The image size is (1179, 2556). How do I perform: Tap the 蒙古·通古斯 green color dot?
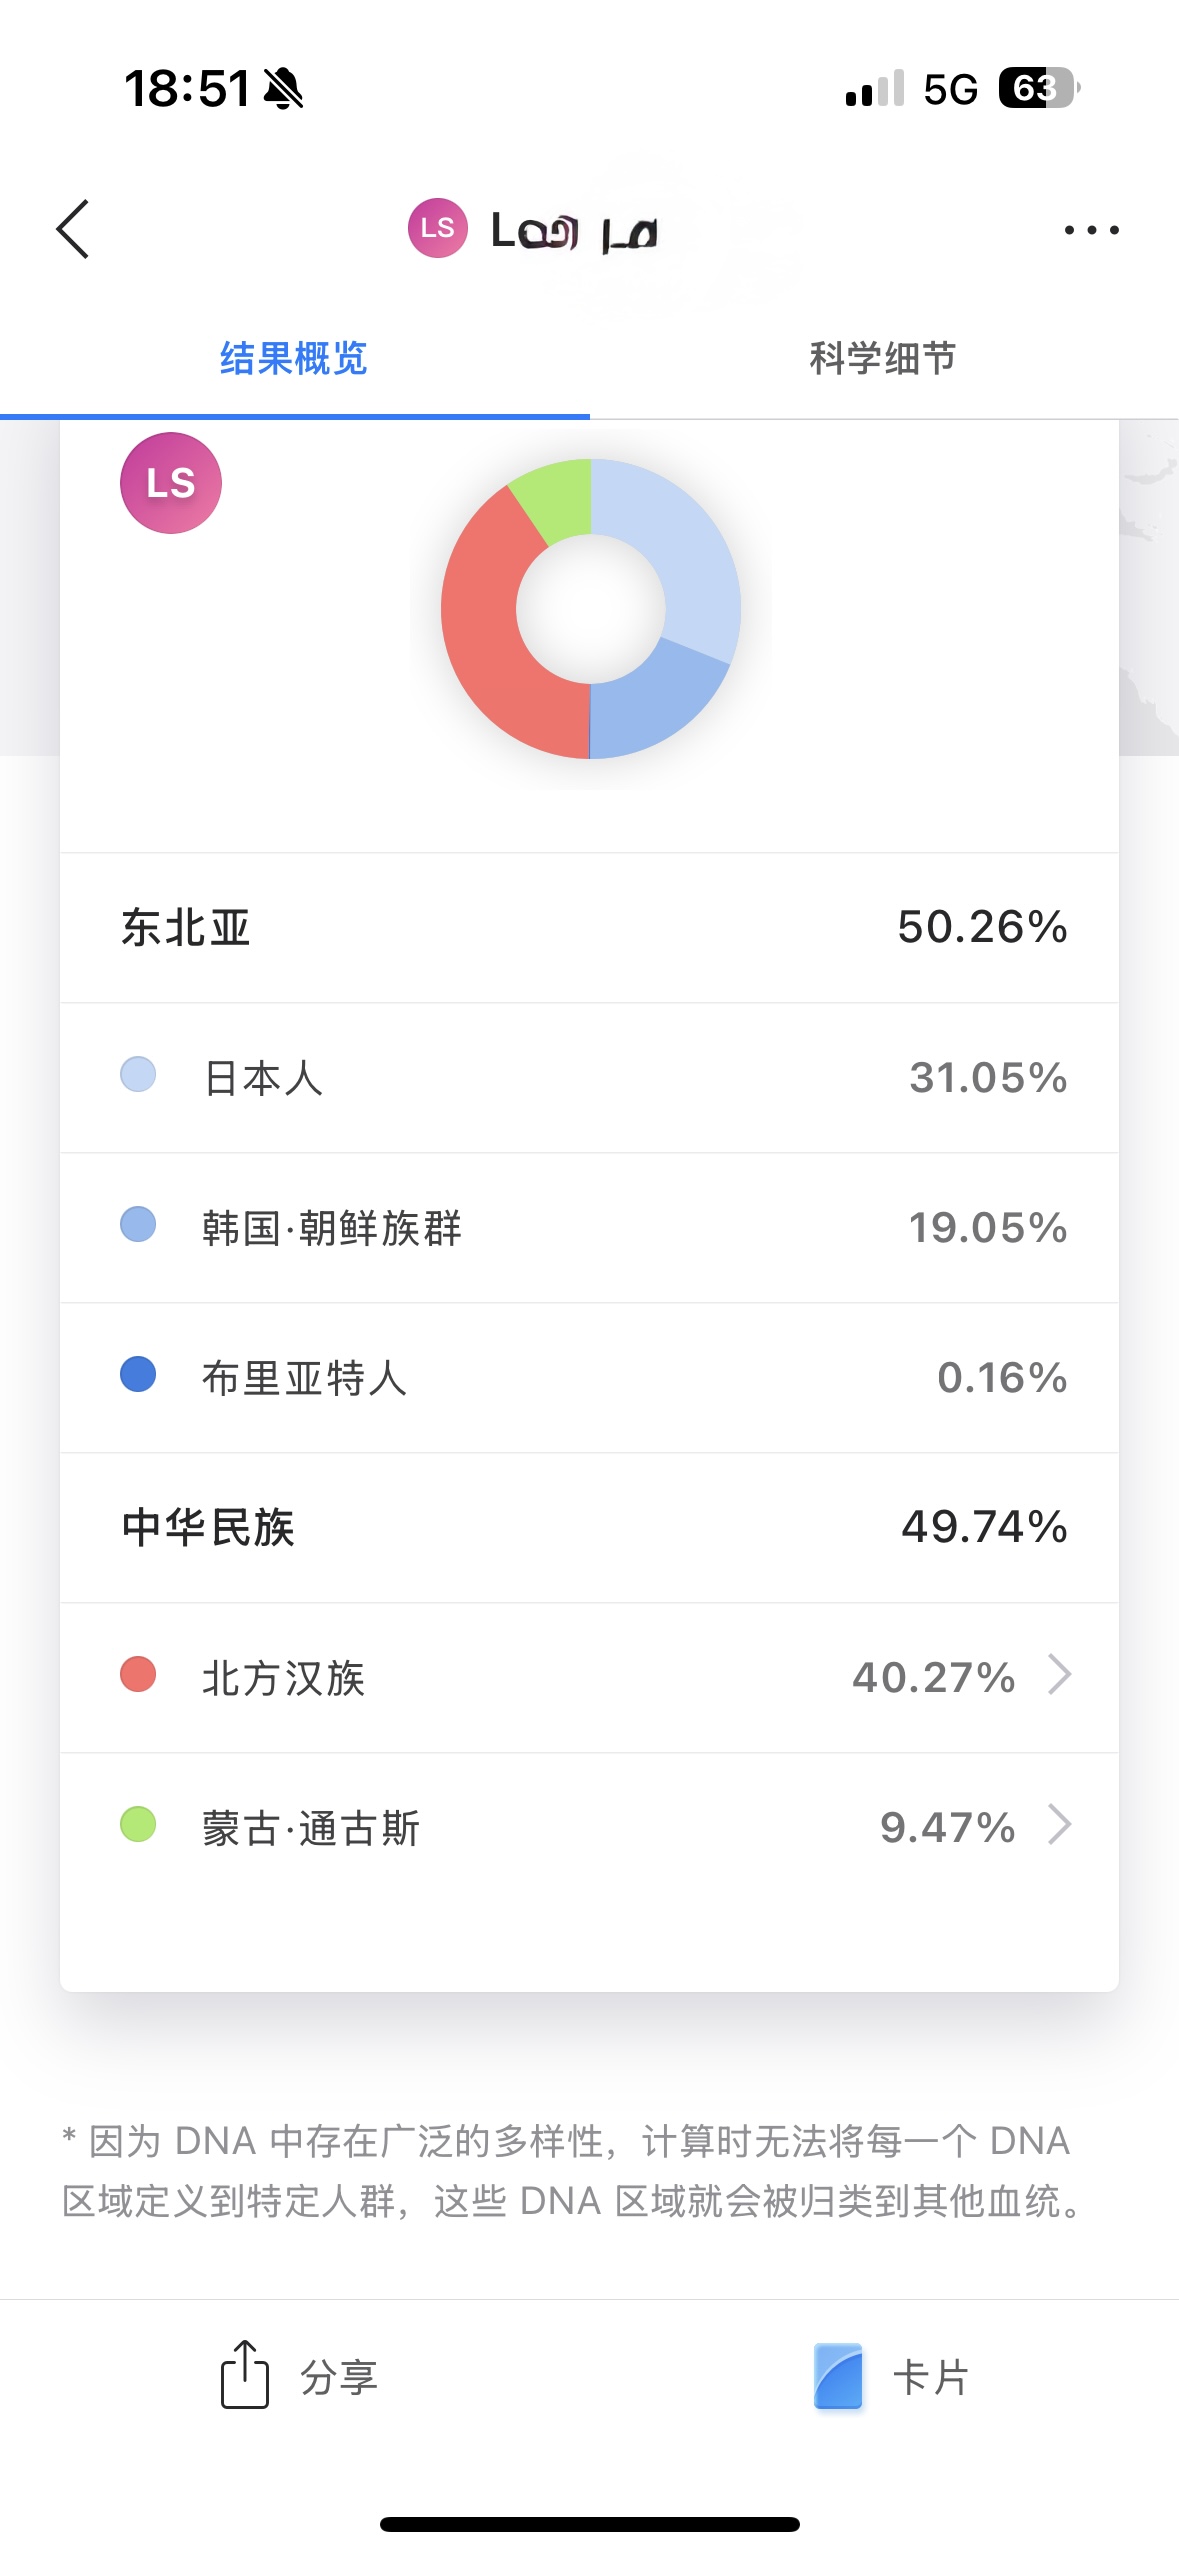click(138, 1825)
